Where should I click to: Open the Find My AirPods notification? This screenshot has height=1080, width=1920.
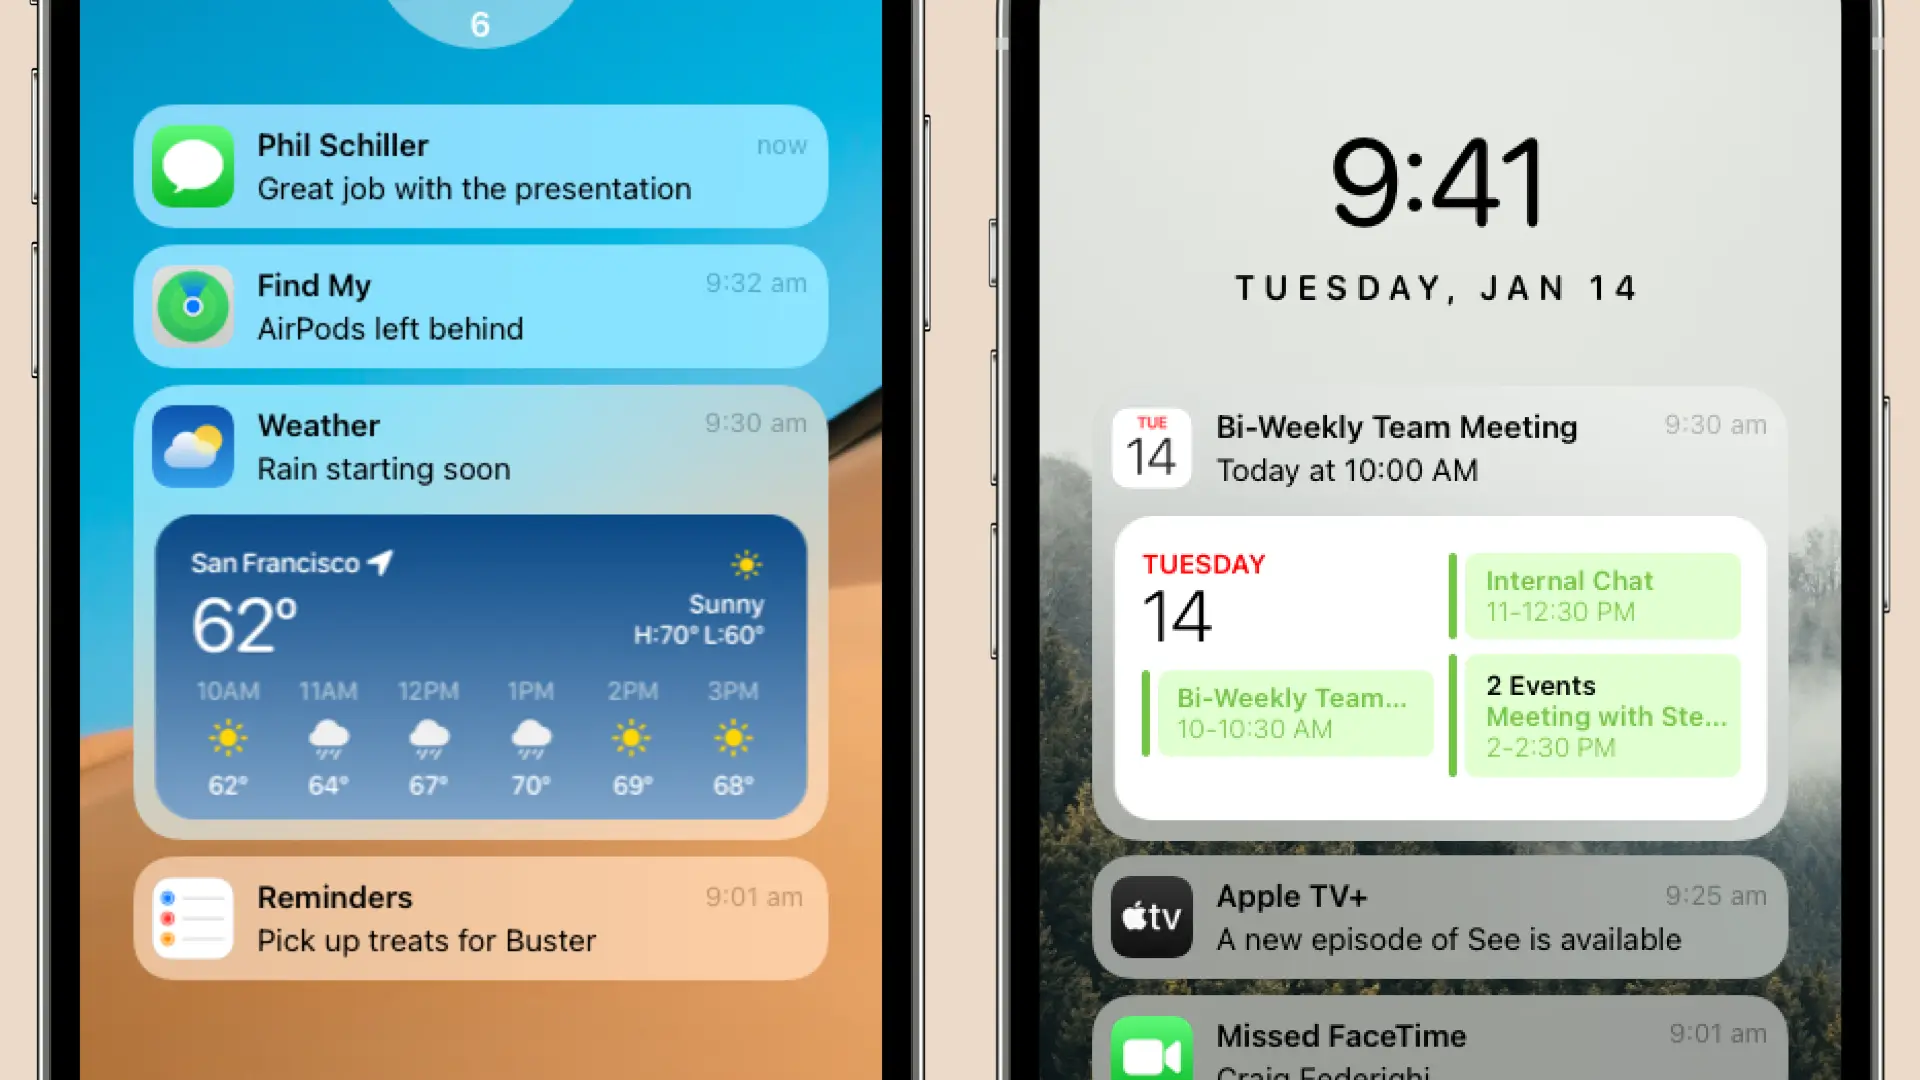481,306
